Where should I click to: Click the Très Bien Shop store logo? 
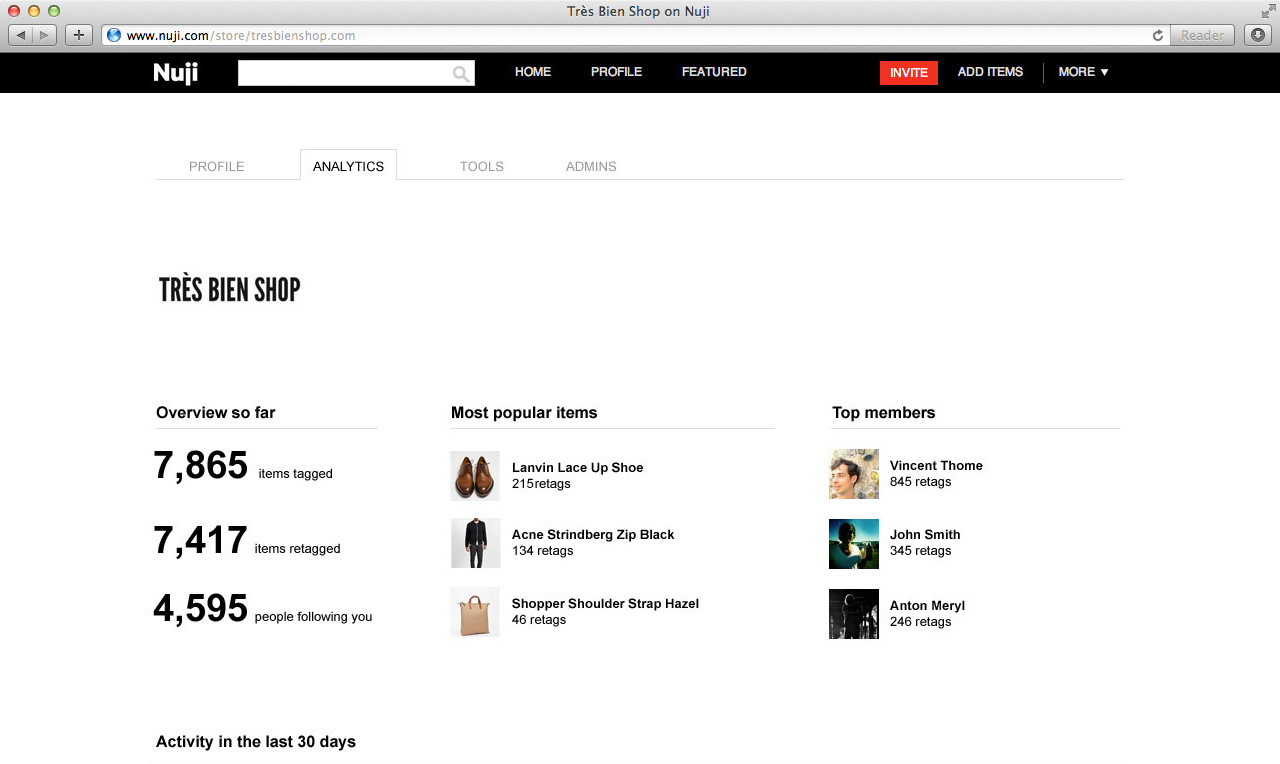click(x=230, y=290)
